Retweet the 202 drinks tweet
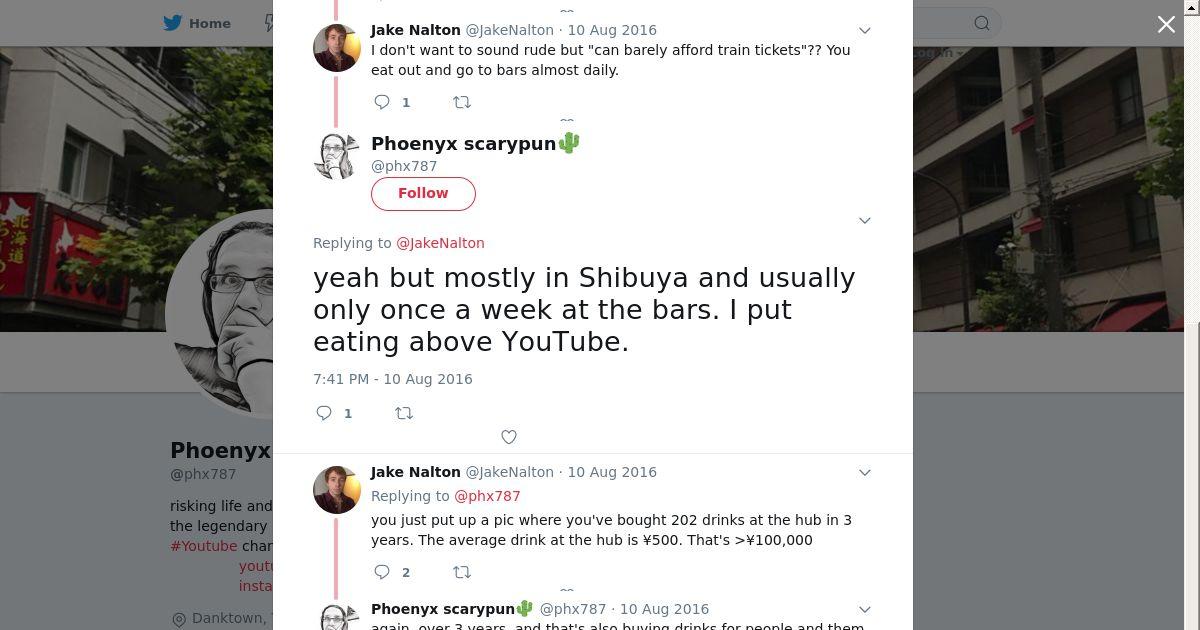Screen dimensions: 1200x630 coord(462,572)
